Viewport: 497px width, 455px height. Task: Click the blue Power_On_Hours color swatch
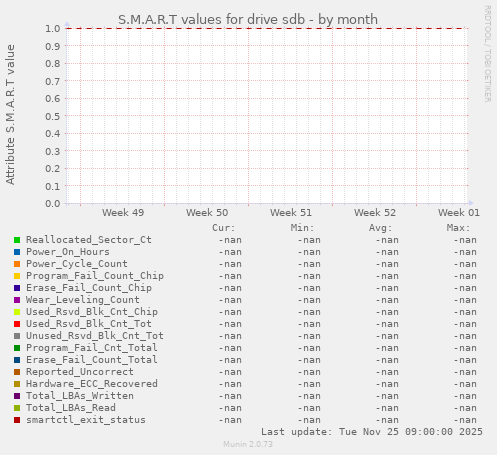coord(17,252)
